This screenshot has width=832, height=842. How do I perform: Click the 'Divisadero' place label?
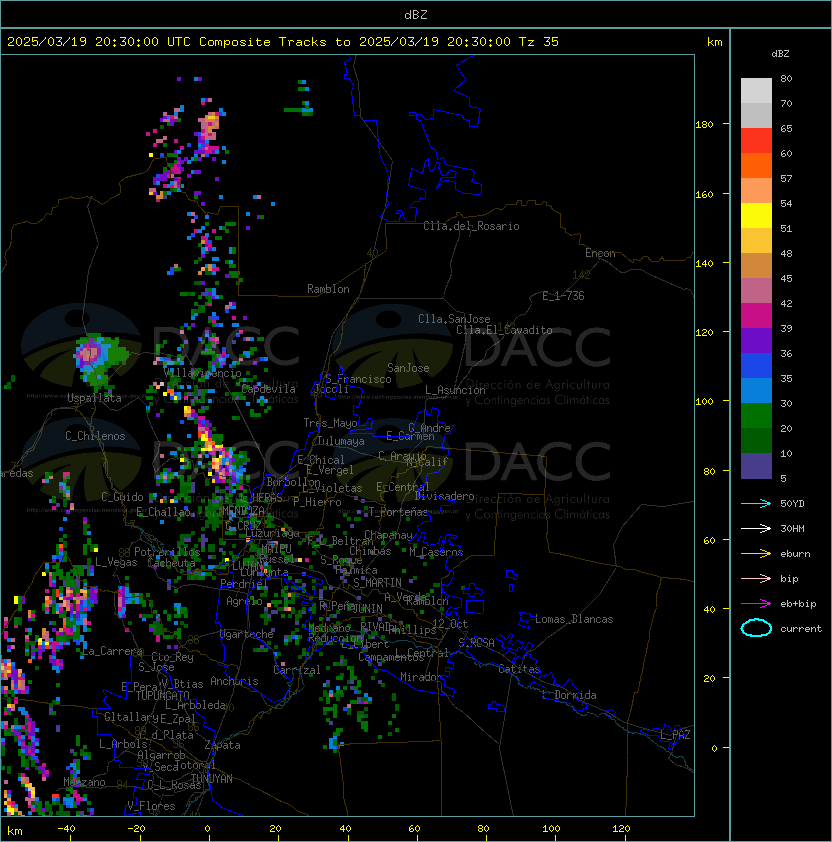pos(445,496)
